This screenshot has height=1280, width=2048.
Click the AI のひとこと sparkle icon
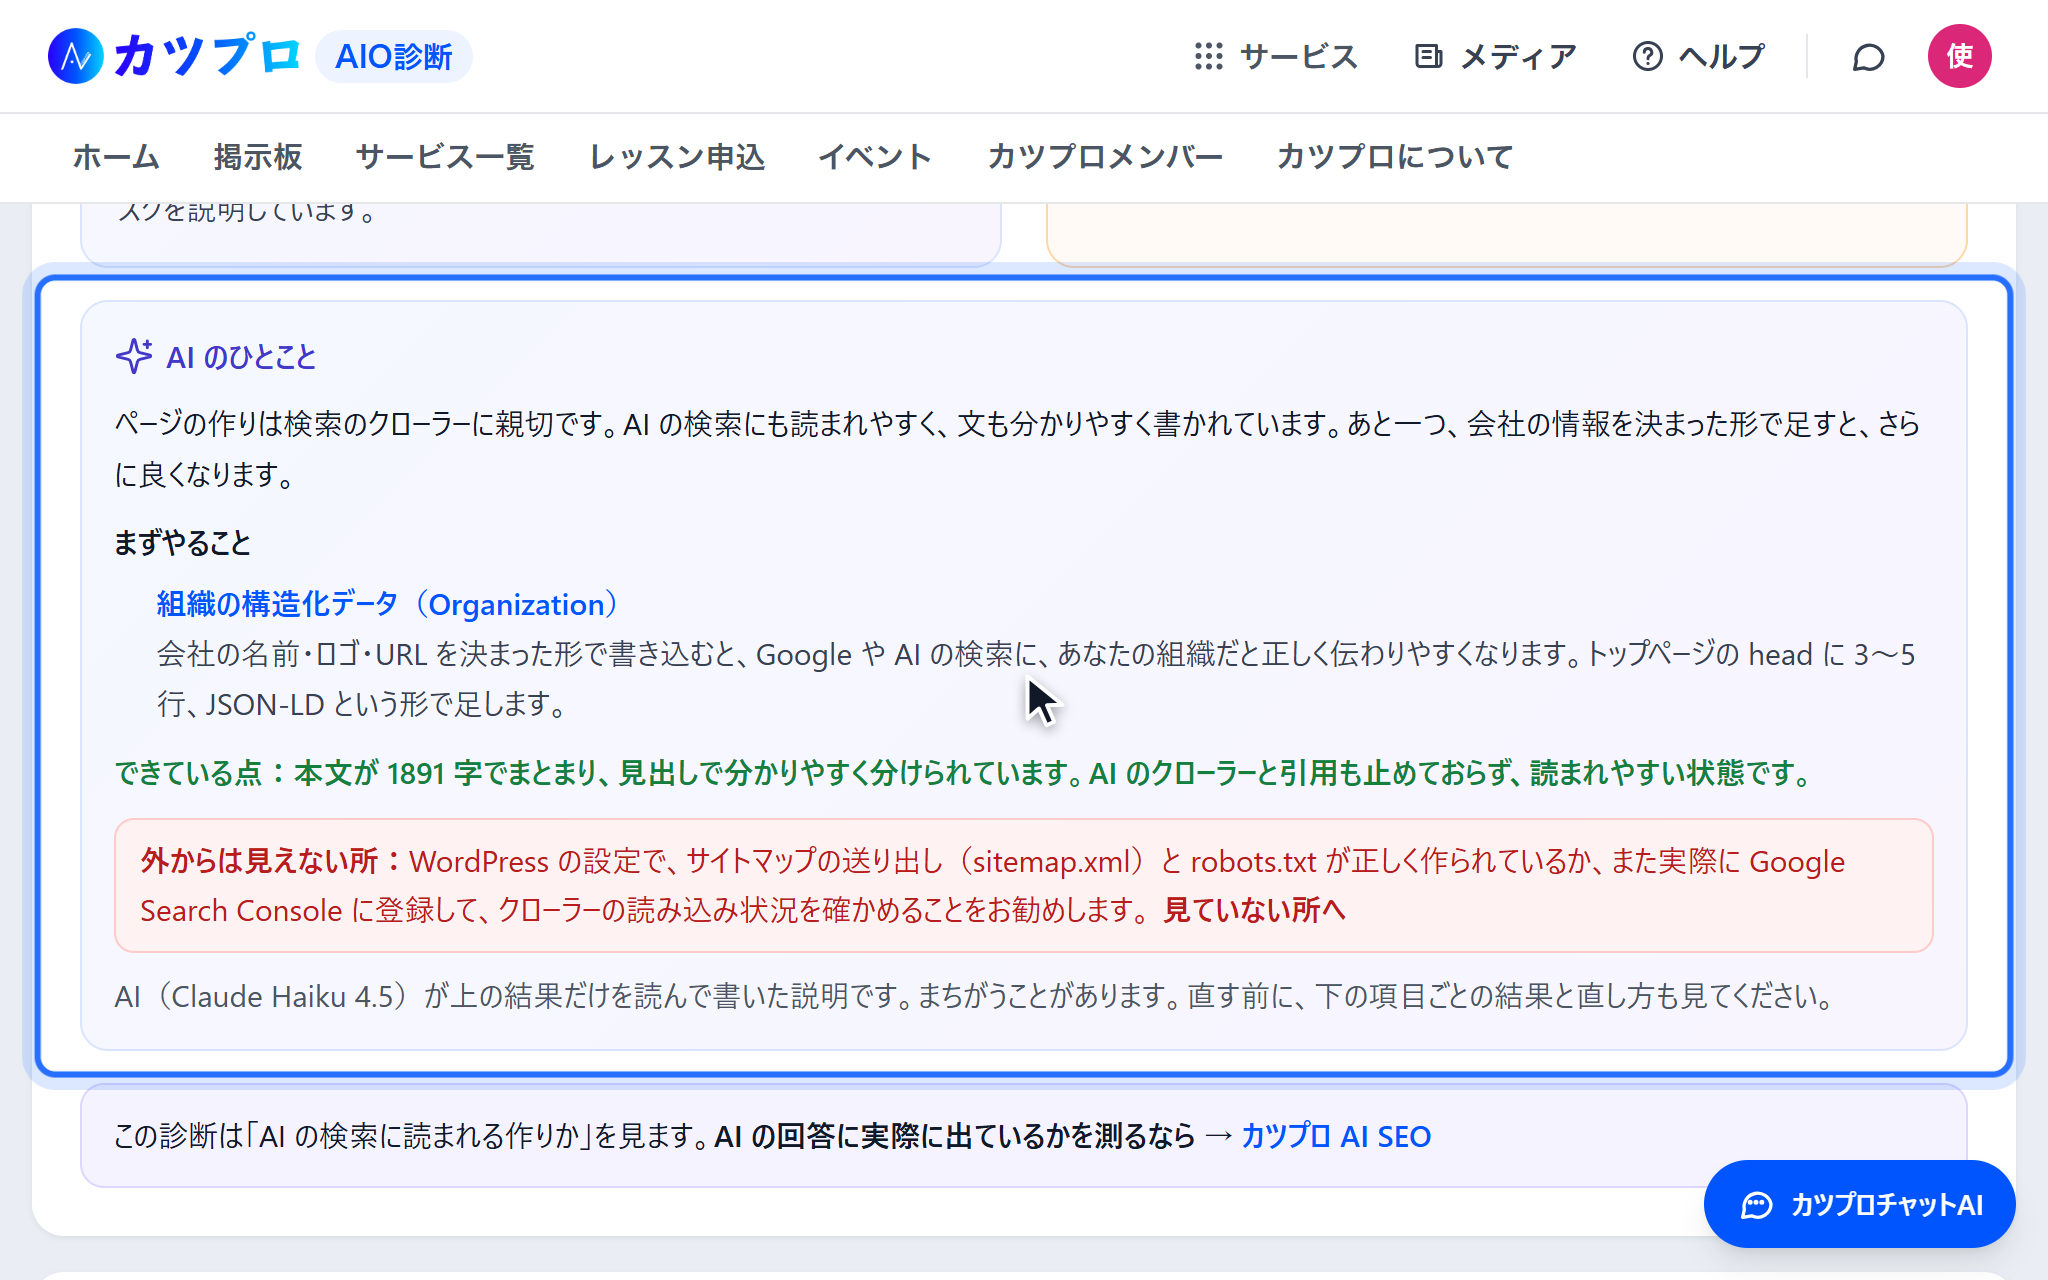134,356
